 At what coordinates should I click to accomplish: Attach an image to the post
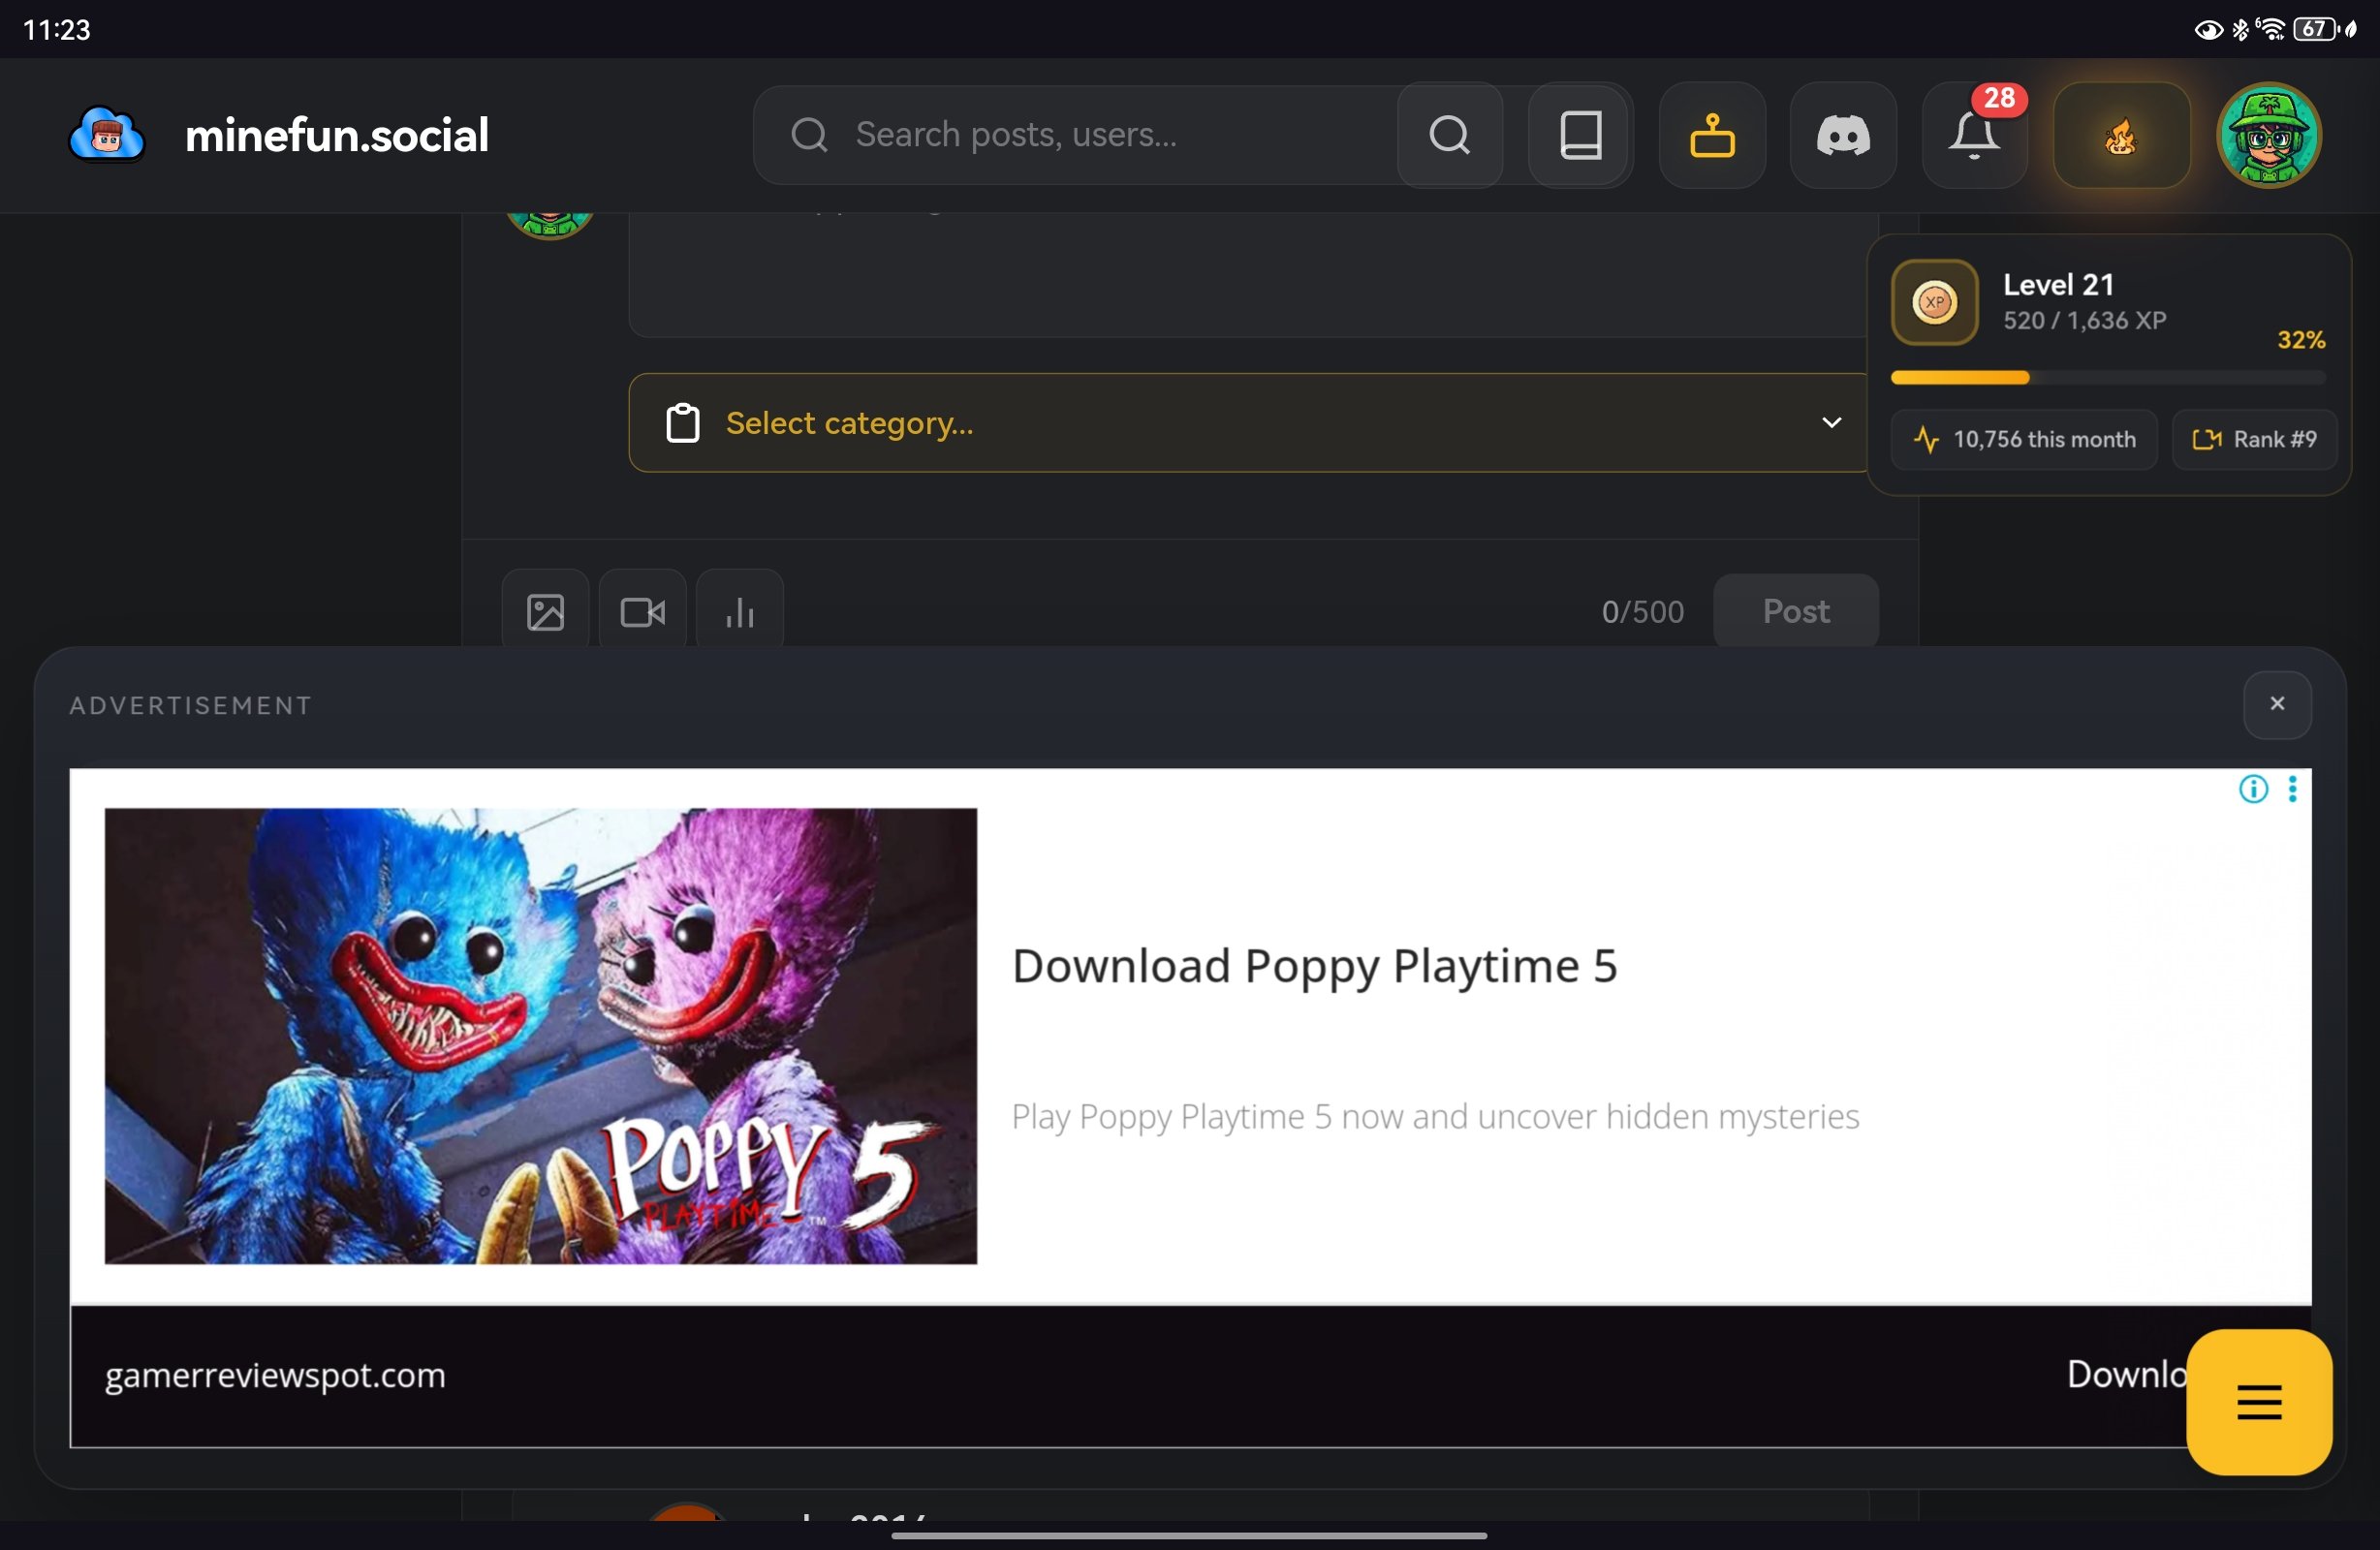(545, 611)
